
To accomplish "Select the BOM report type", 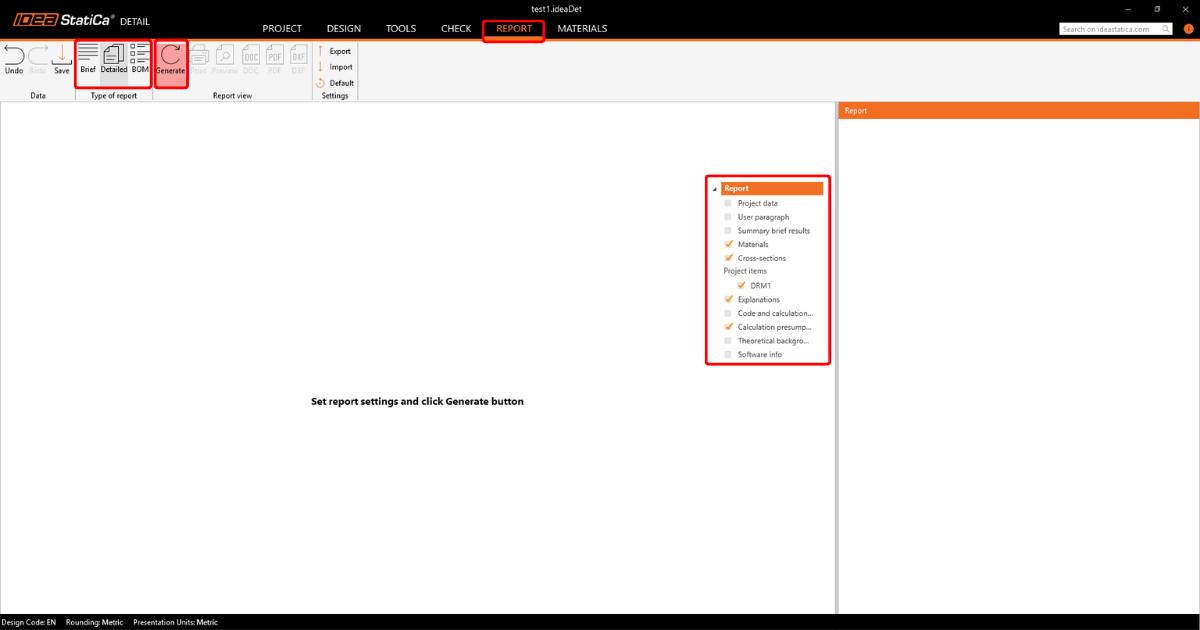I will (x=140, y=59).
